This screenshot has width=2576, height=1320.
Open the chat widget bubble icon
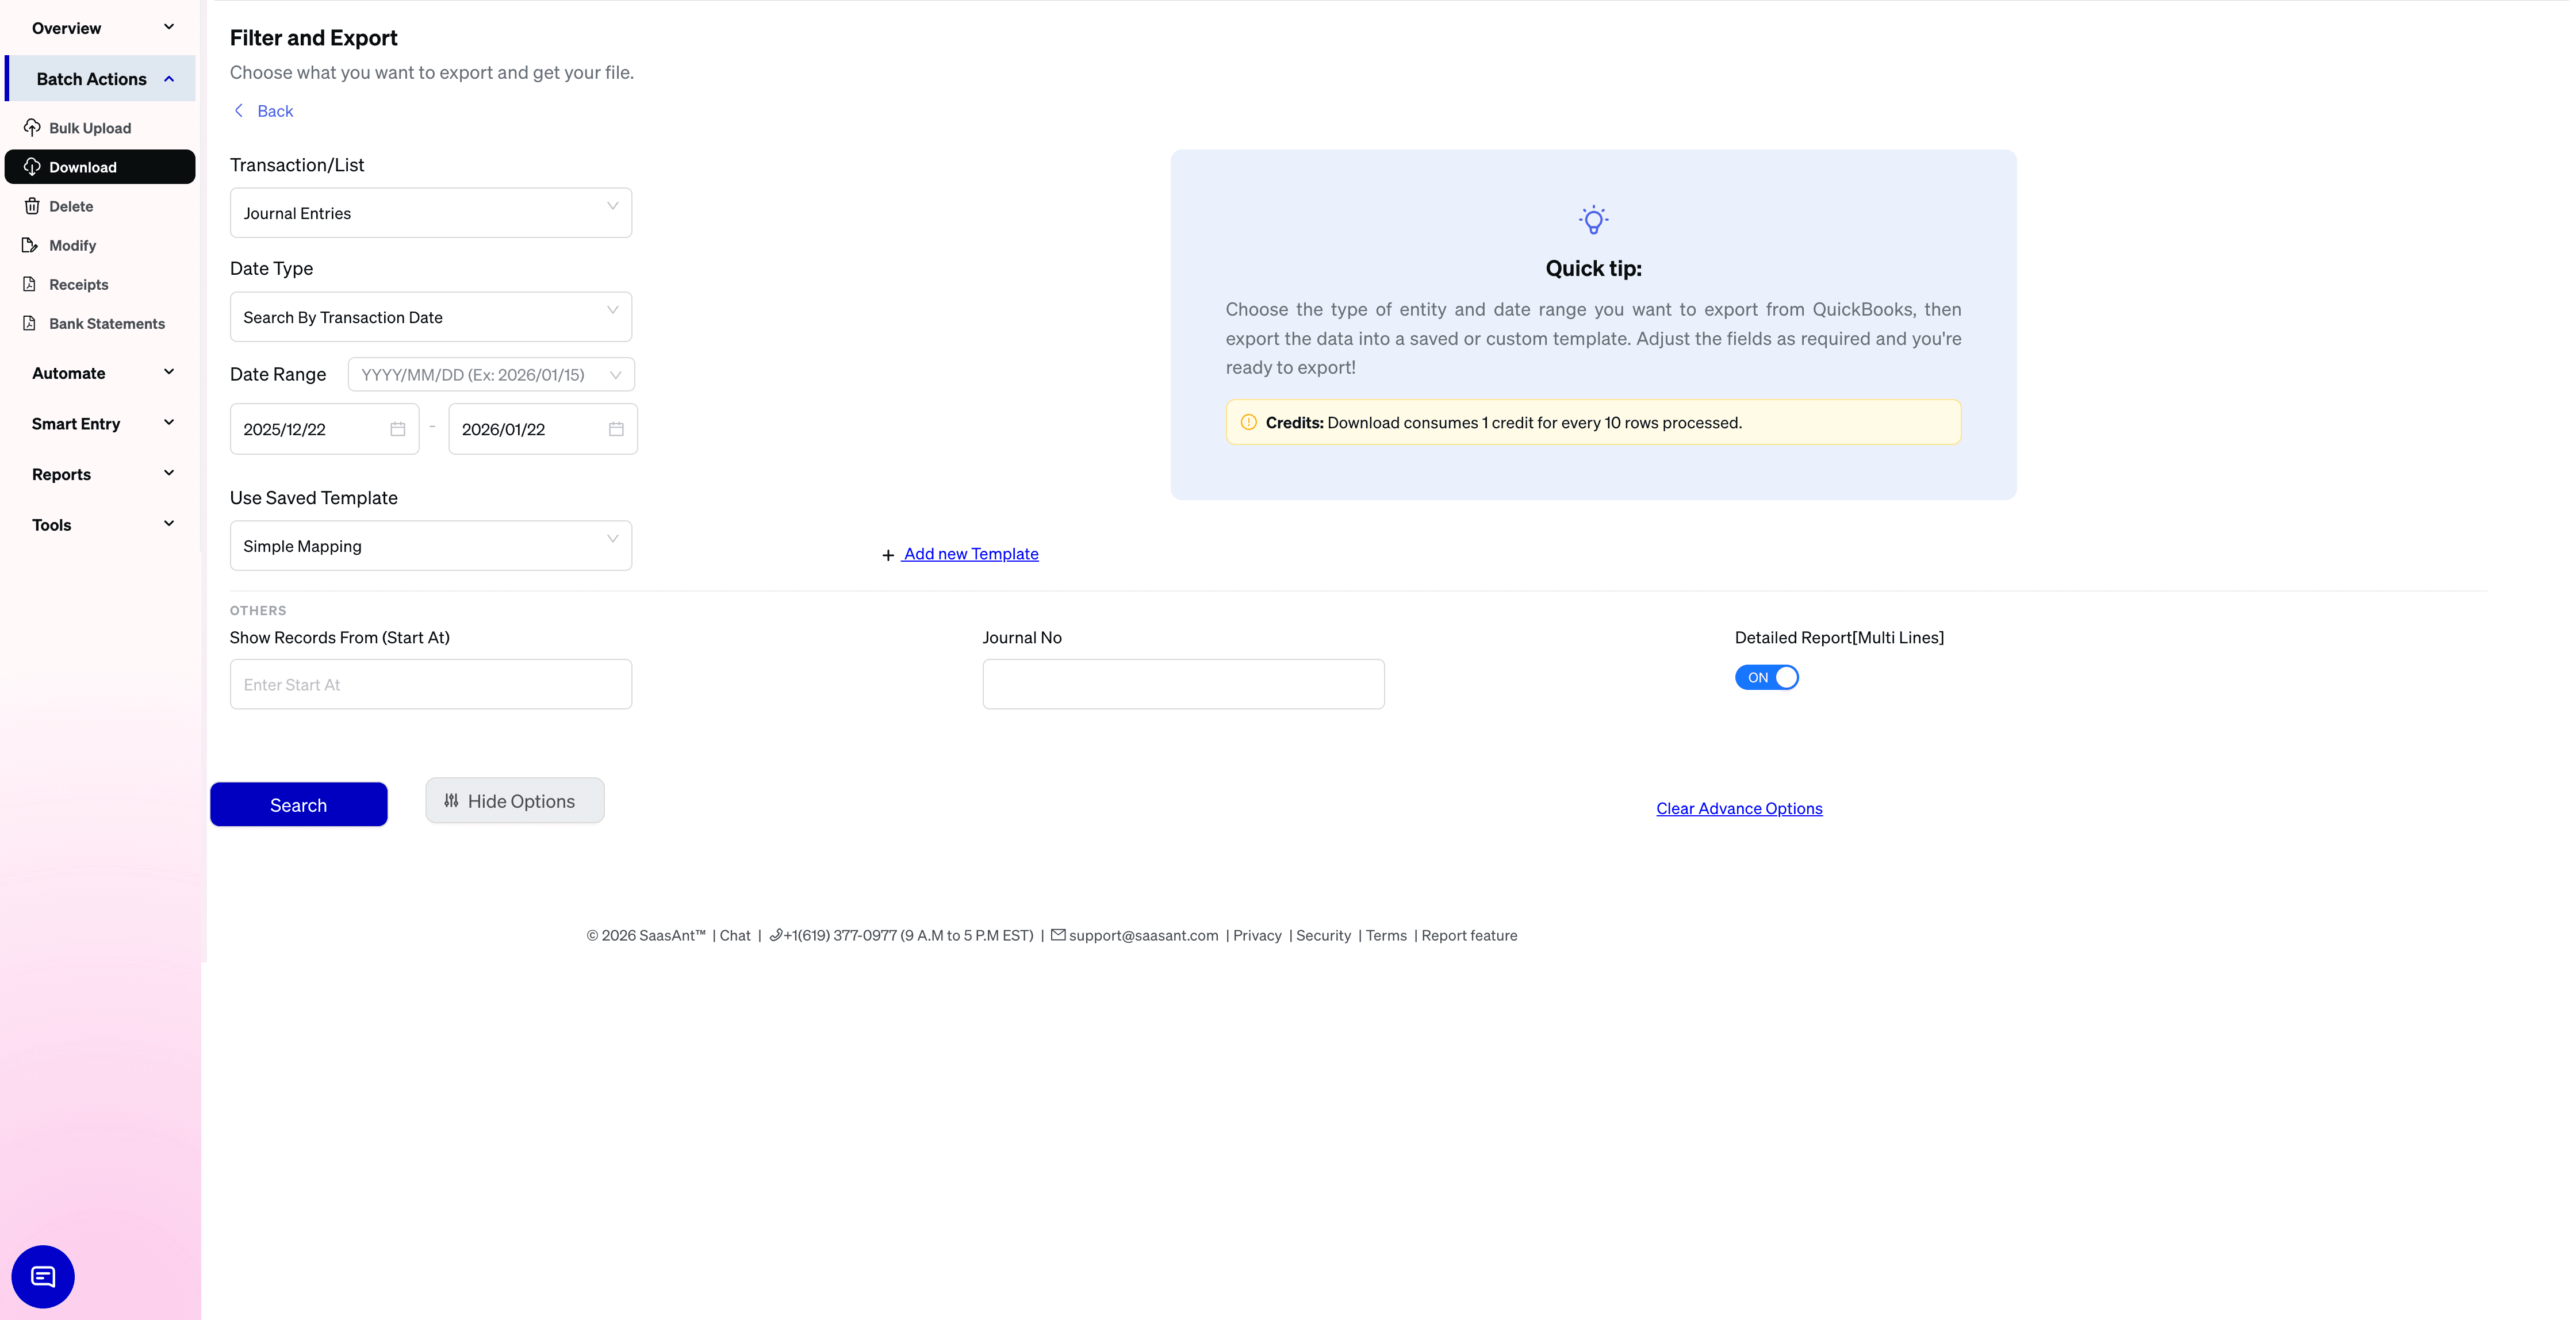[42, 1276]
